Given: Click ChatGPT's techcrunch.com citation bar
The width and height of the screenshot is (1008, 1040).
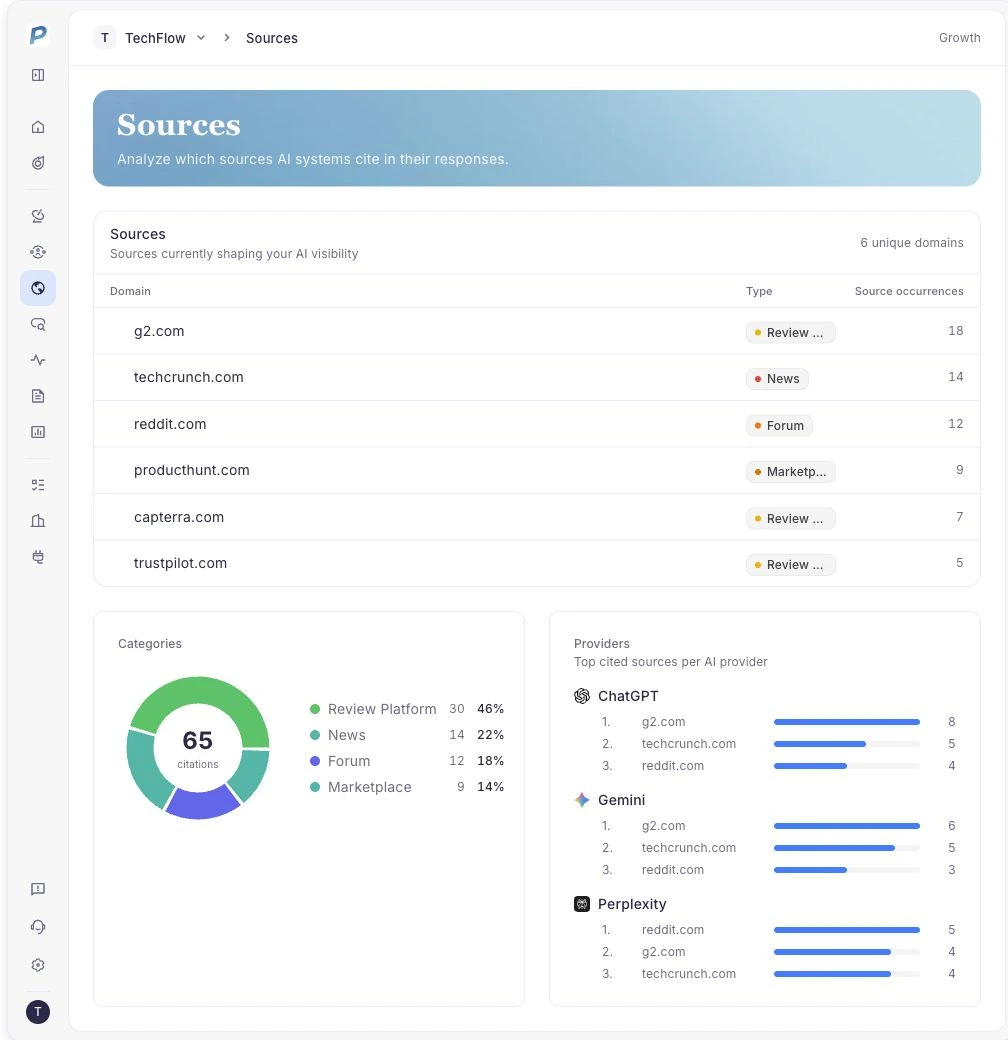Looking at the screenshot, I should (x=847, y=744).
